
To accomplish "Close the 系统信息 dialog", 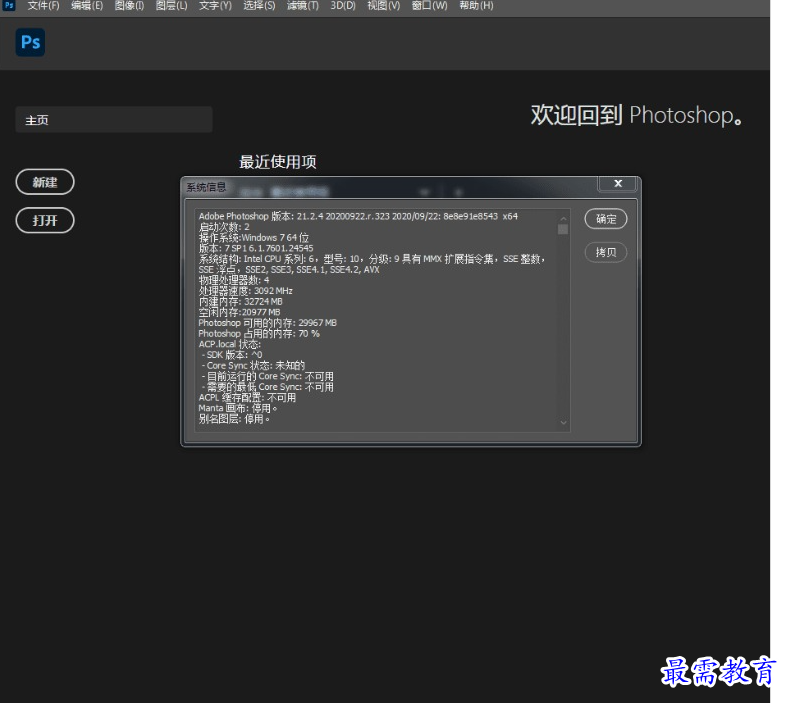I will pyautogui.click(x=618, y=183).
